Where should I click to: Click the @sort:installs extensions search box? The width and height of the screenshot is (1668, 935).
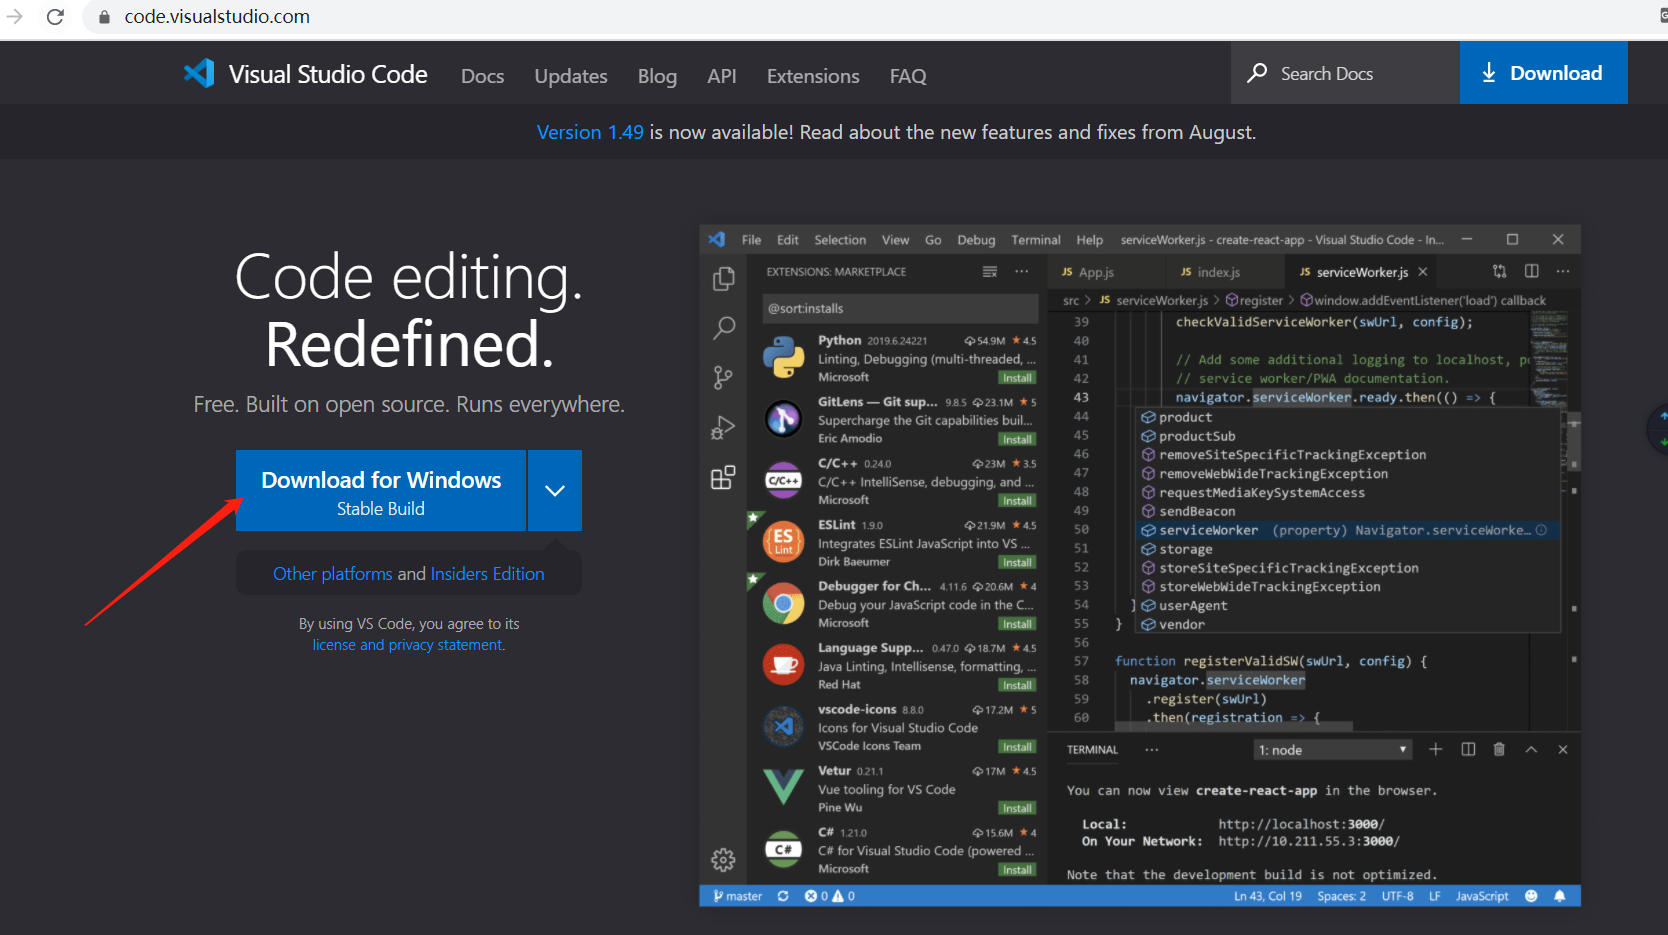(900, 308)
